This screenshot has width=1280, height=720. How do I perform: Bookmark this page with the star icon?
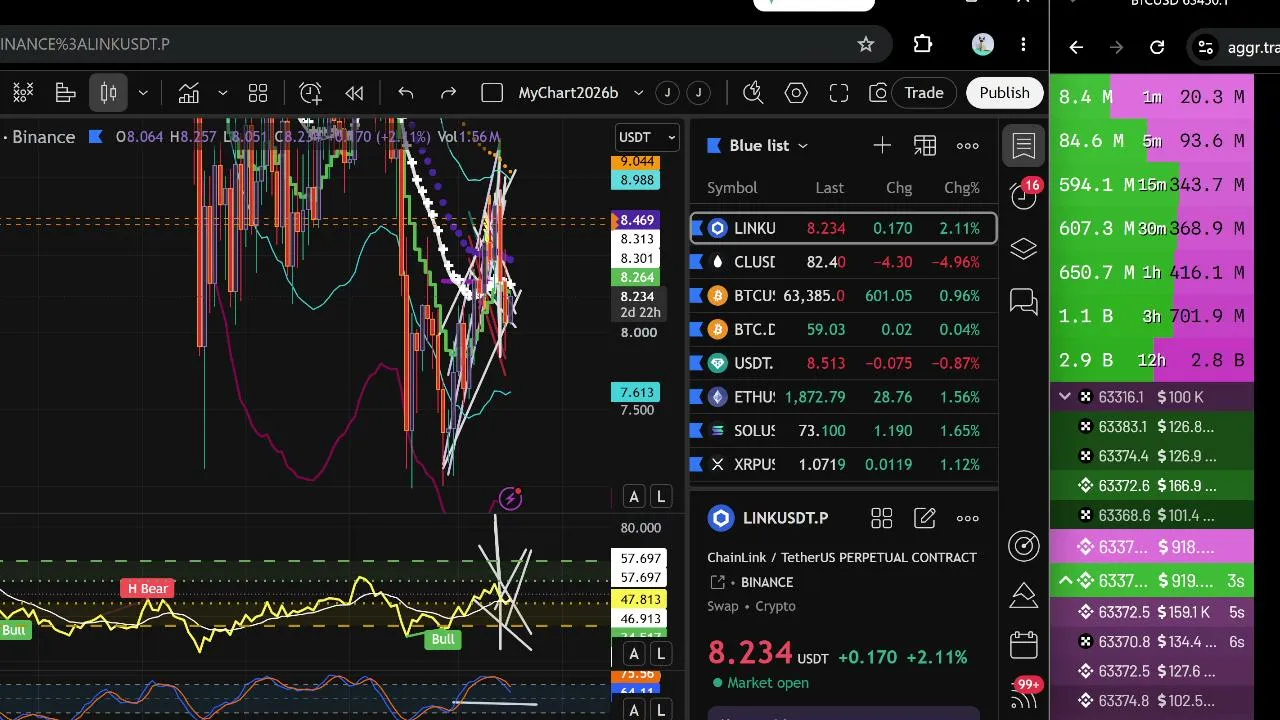(x=866, y=44)
